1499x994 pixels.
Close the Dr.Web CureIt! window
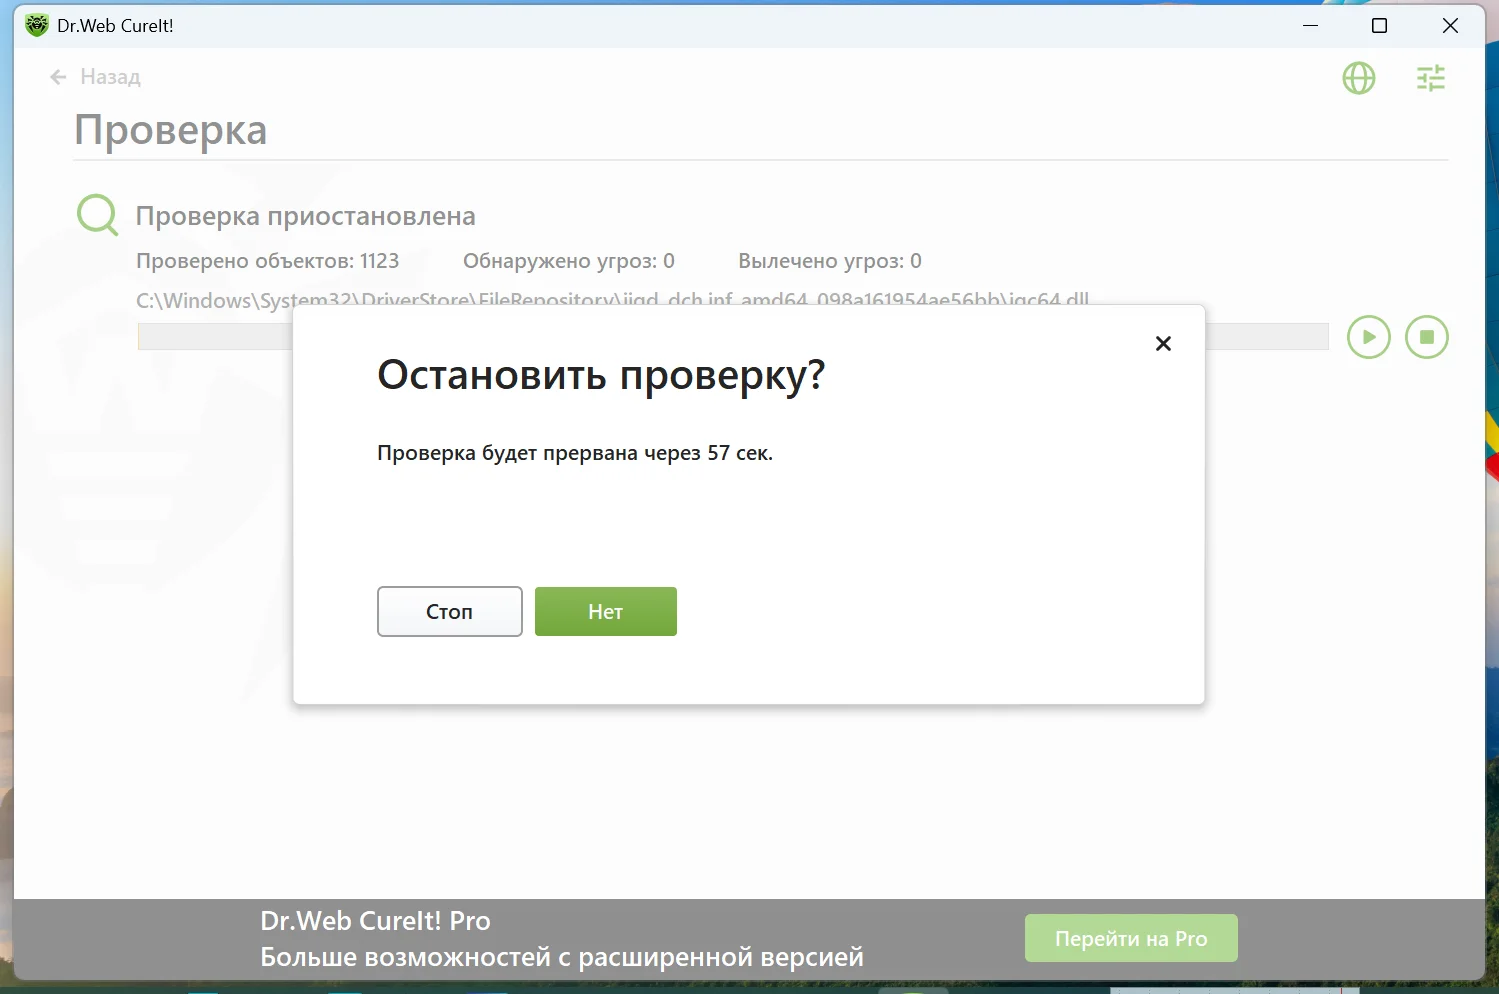[1450, 26]
